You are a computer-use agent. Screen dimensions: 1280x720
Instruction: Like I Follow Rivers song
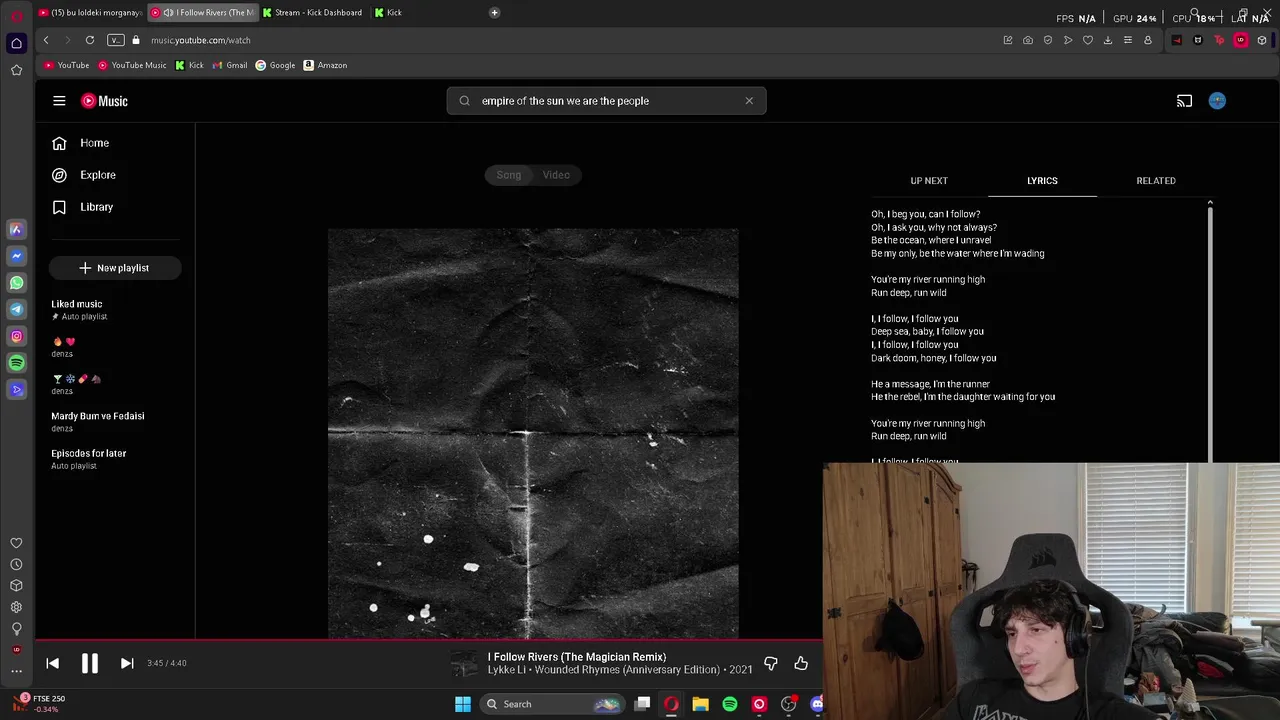click(x=801, y=663)
